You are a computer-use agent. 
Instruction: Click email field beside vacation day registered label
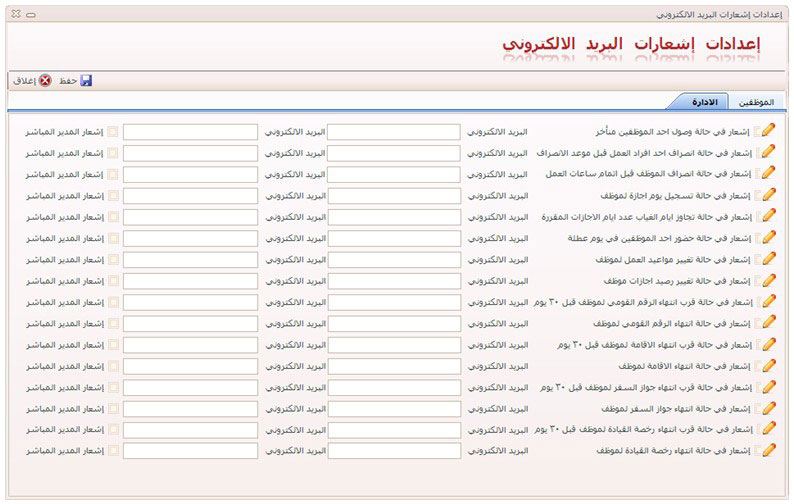pyautogui.click(x=394, y=196)
